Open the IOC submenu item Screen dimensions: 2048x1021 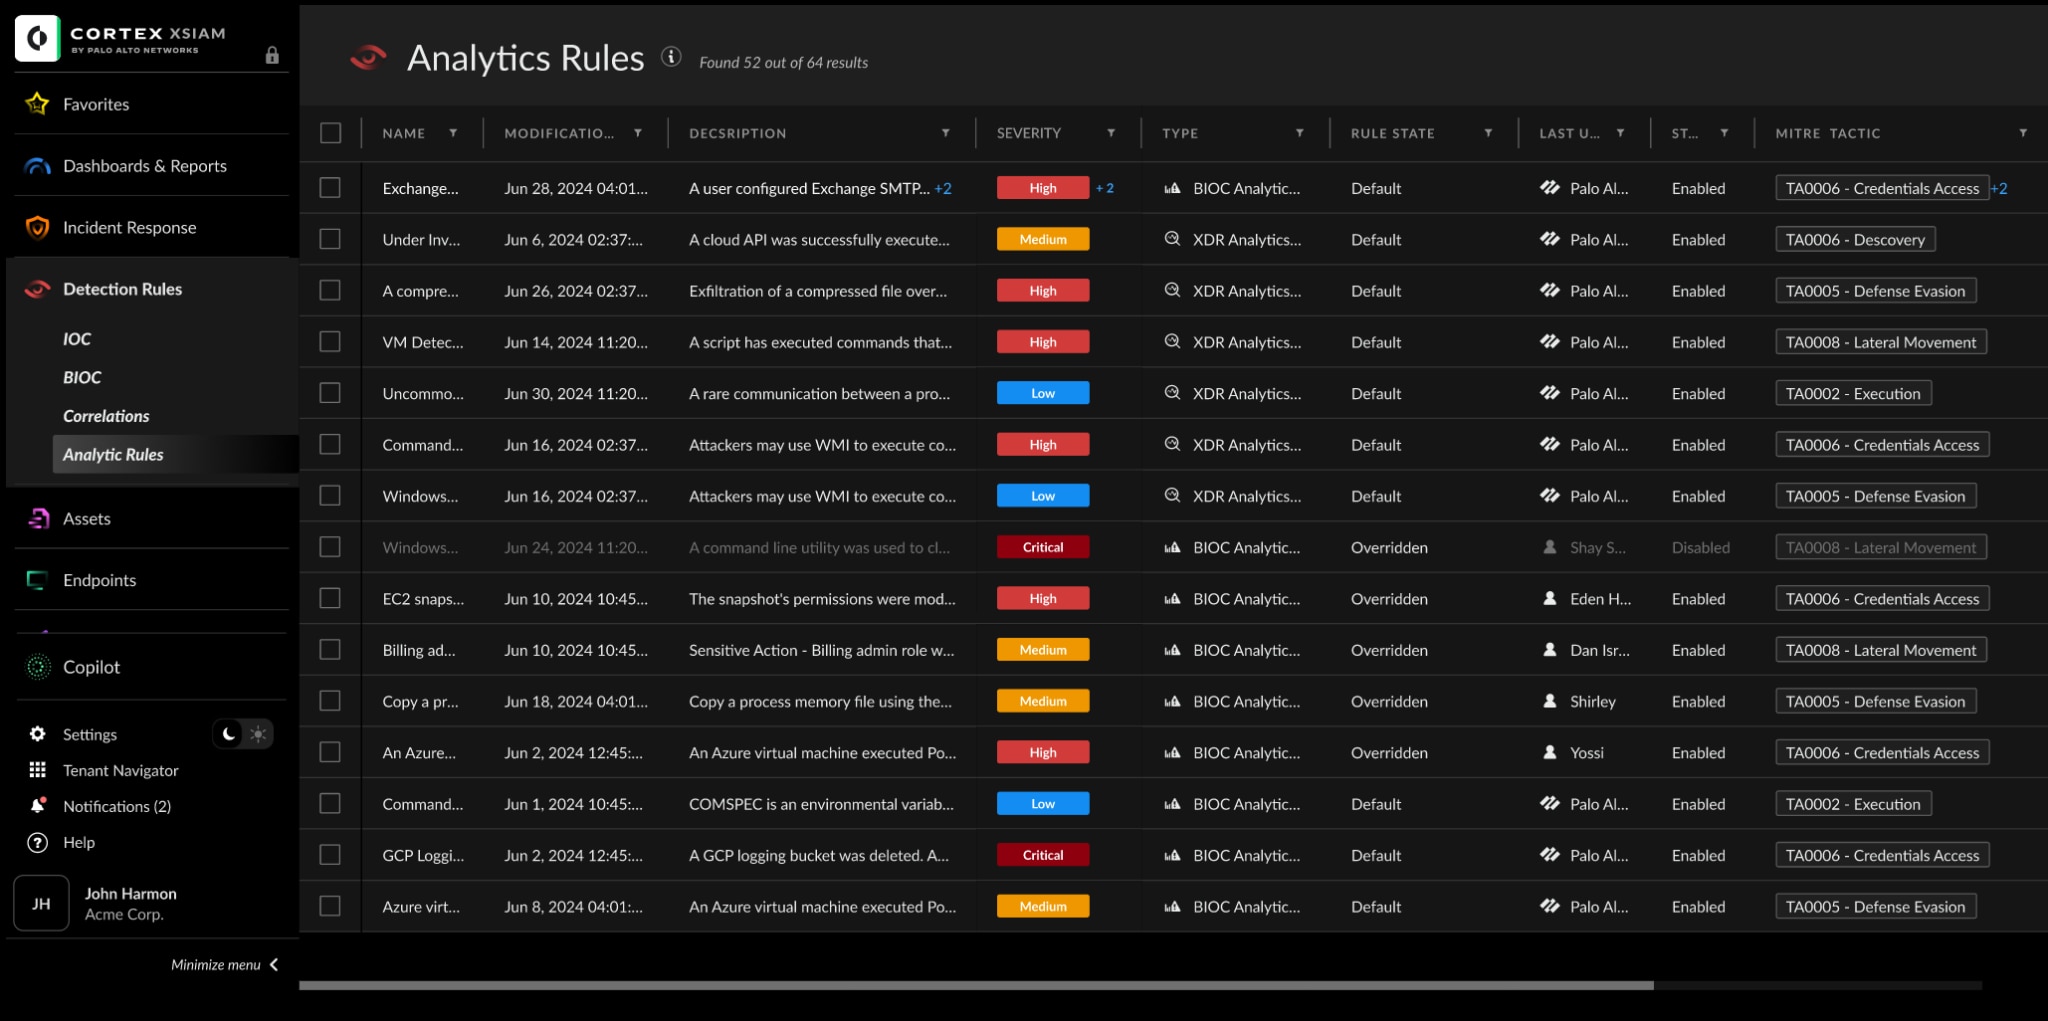(x=77, y=339)
